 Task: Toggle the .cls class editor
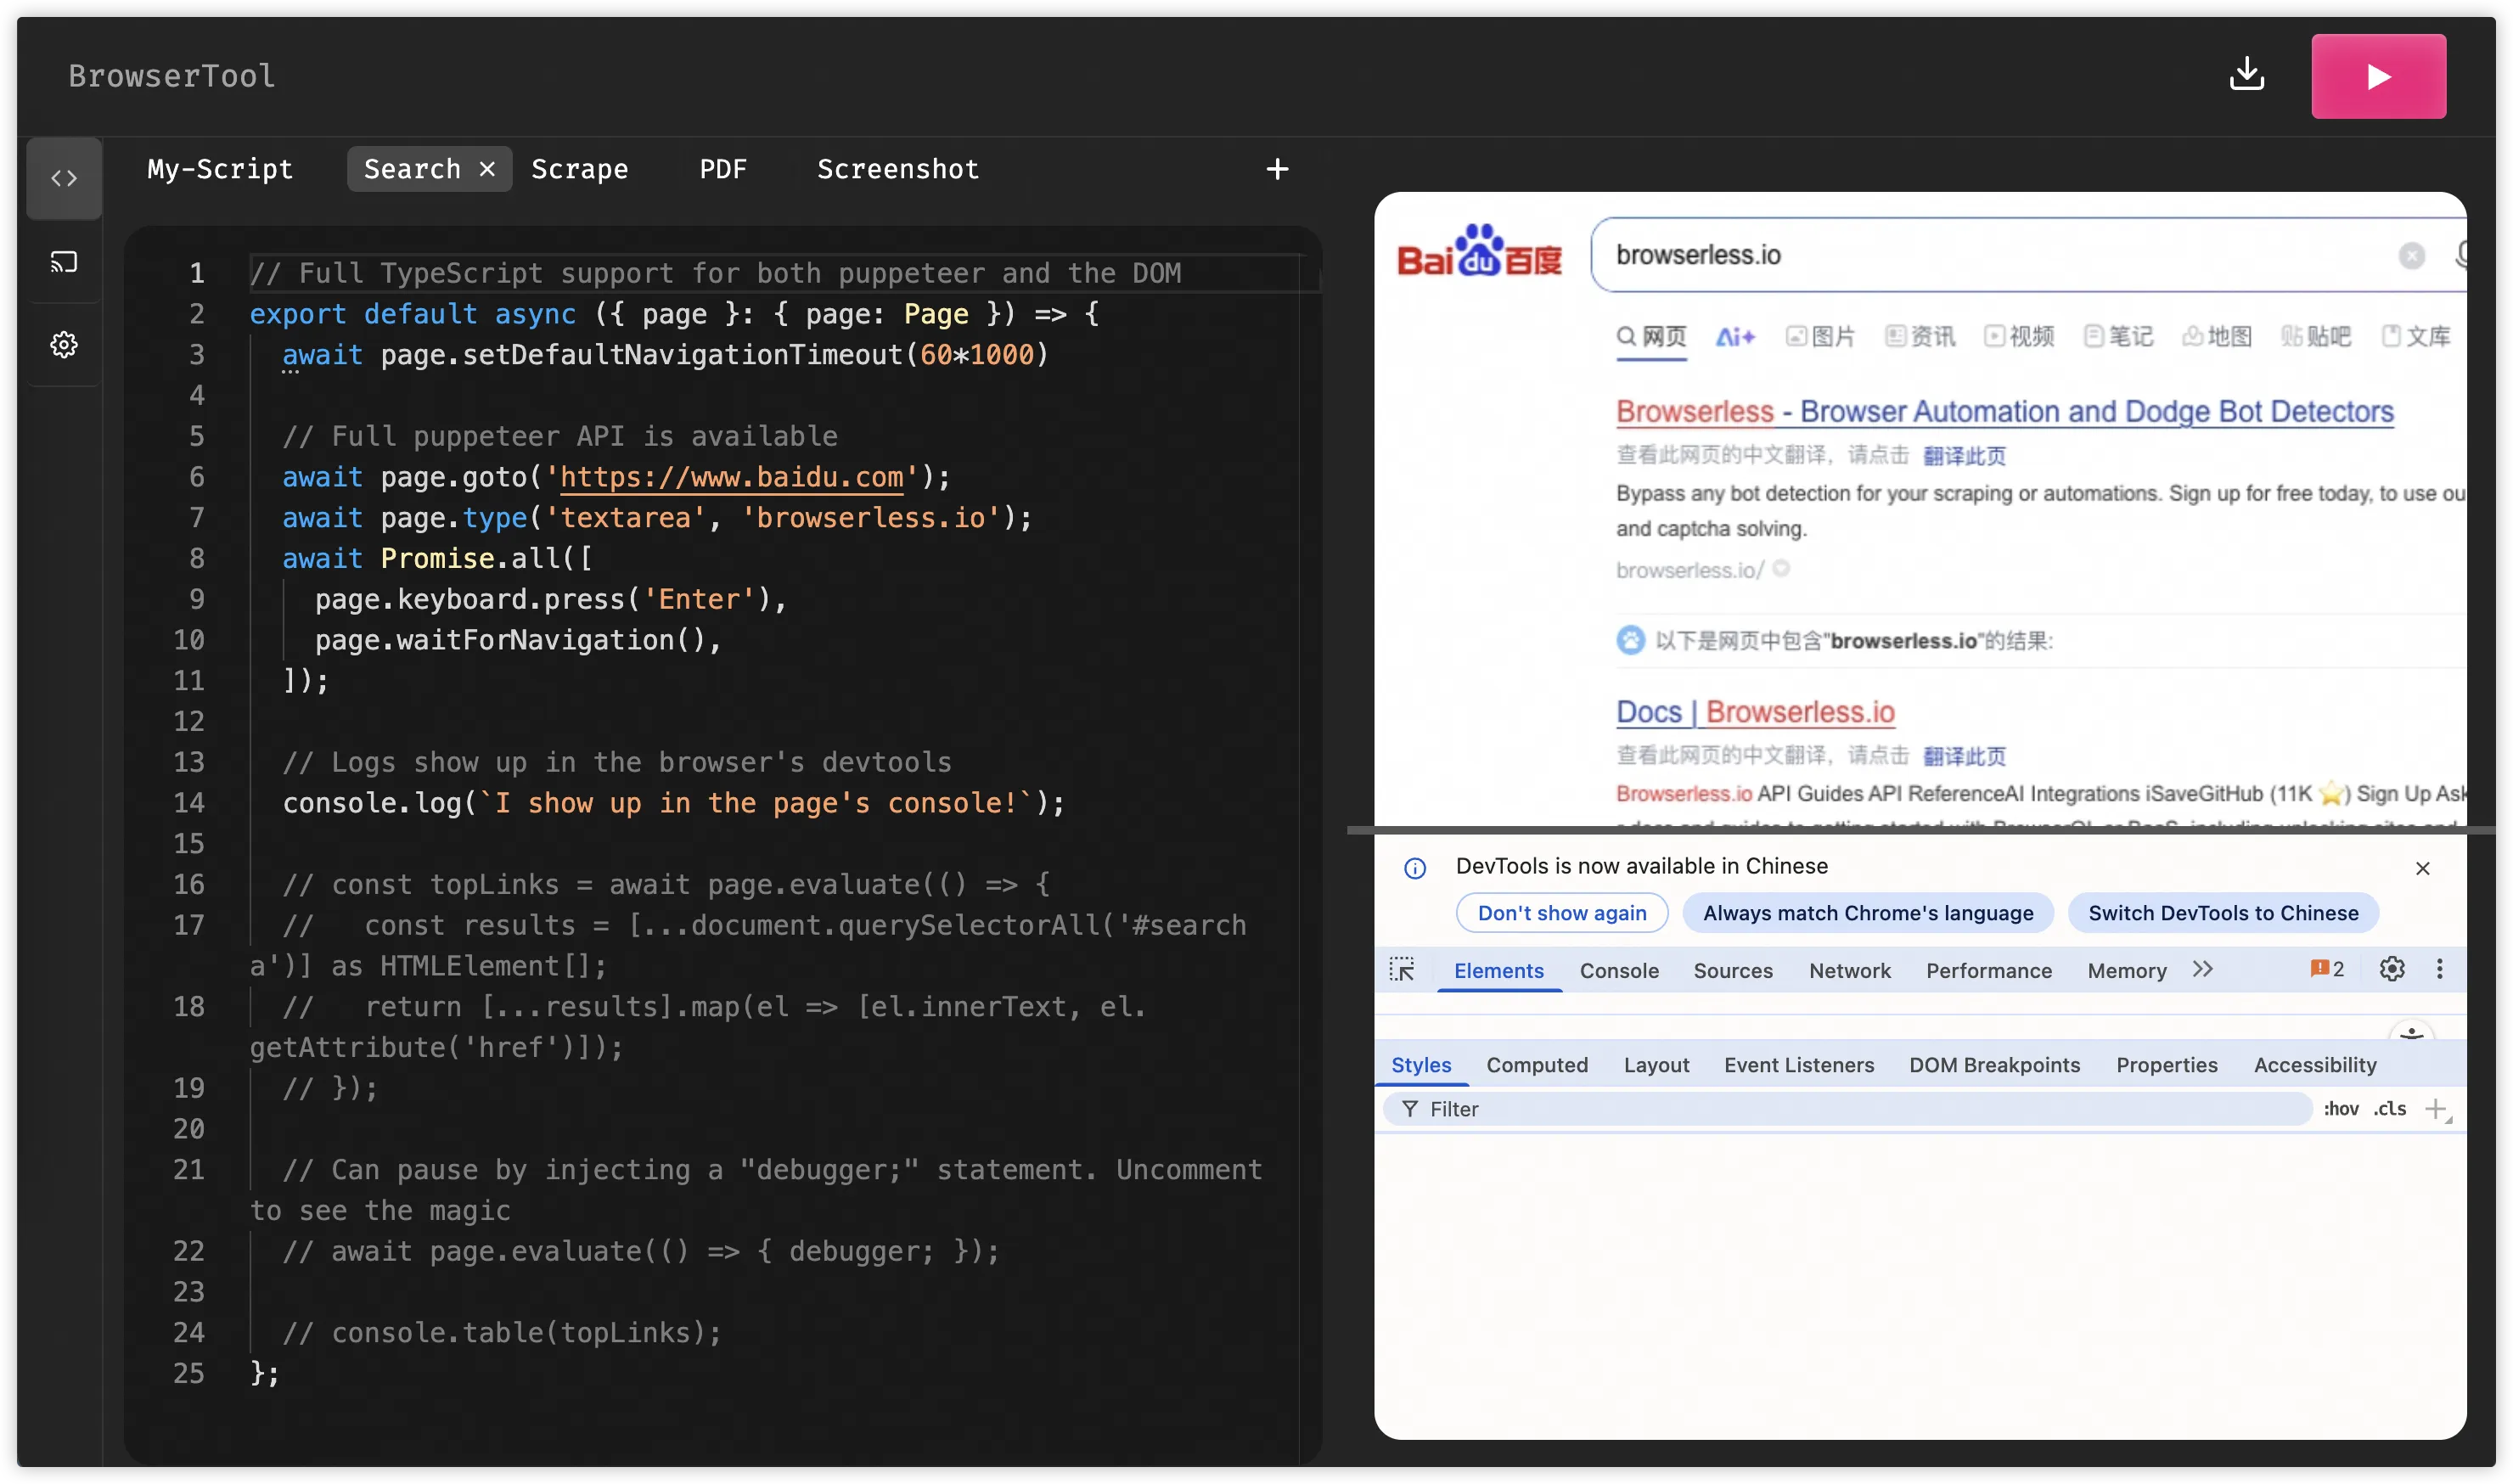pos(2390,1109)
